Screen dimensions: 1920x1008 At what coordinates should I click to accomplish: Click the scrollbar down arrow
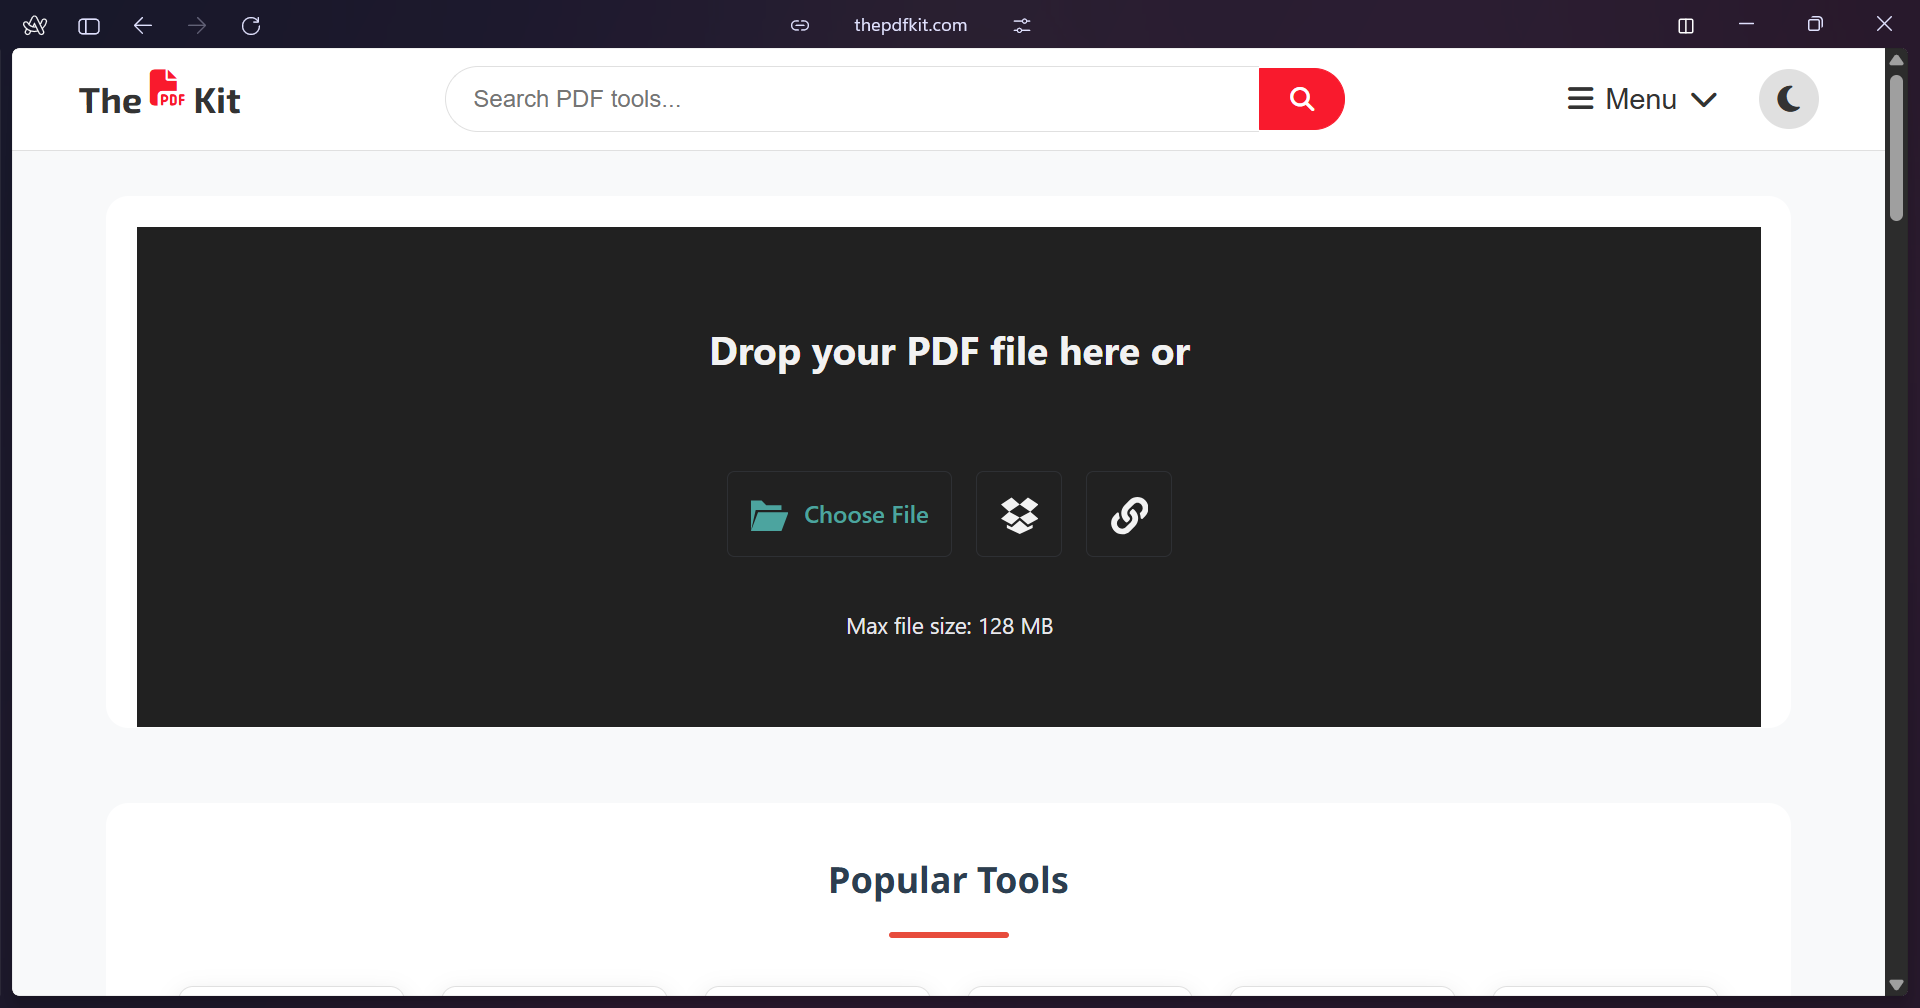click(1898, 984)
